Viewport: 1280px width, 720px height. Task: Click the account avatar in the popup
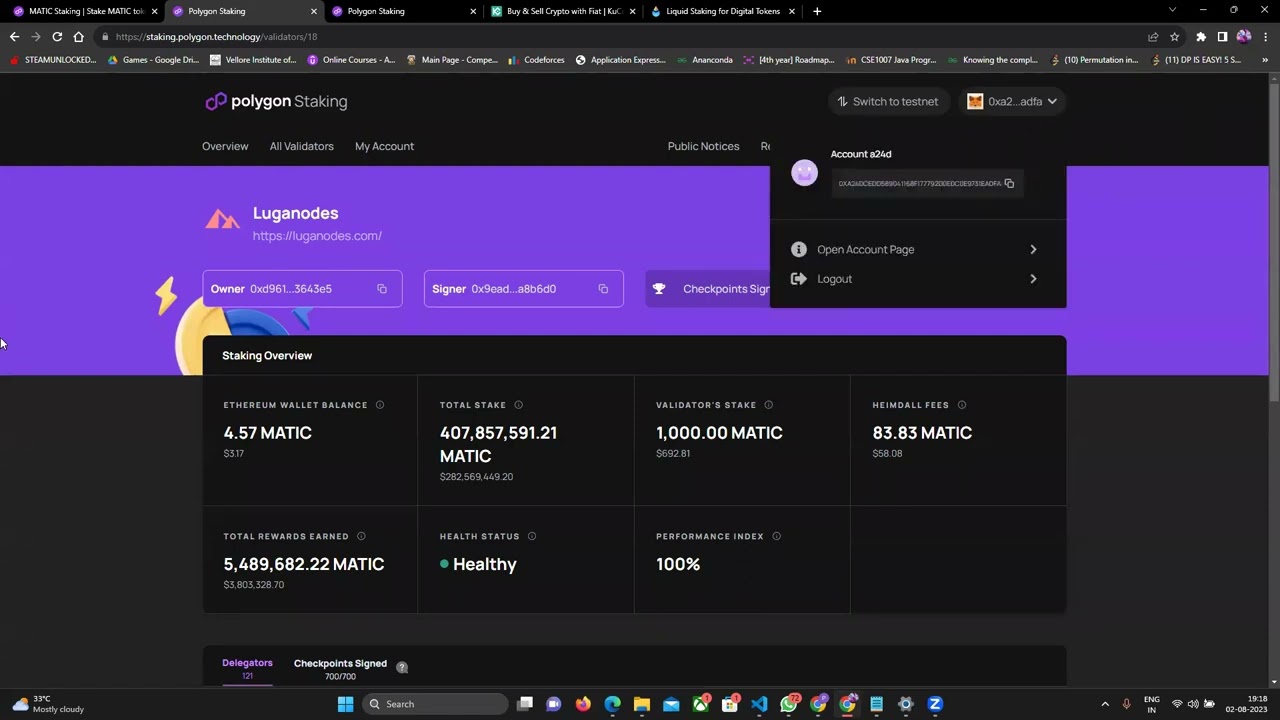point(804,173)
